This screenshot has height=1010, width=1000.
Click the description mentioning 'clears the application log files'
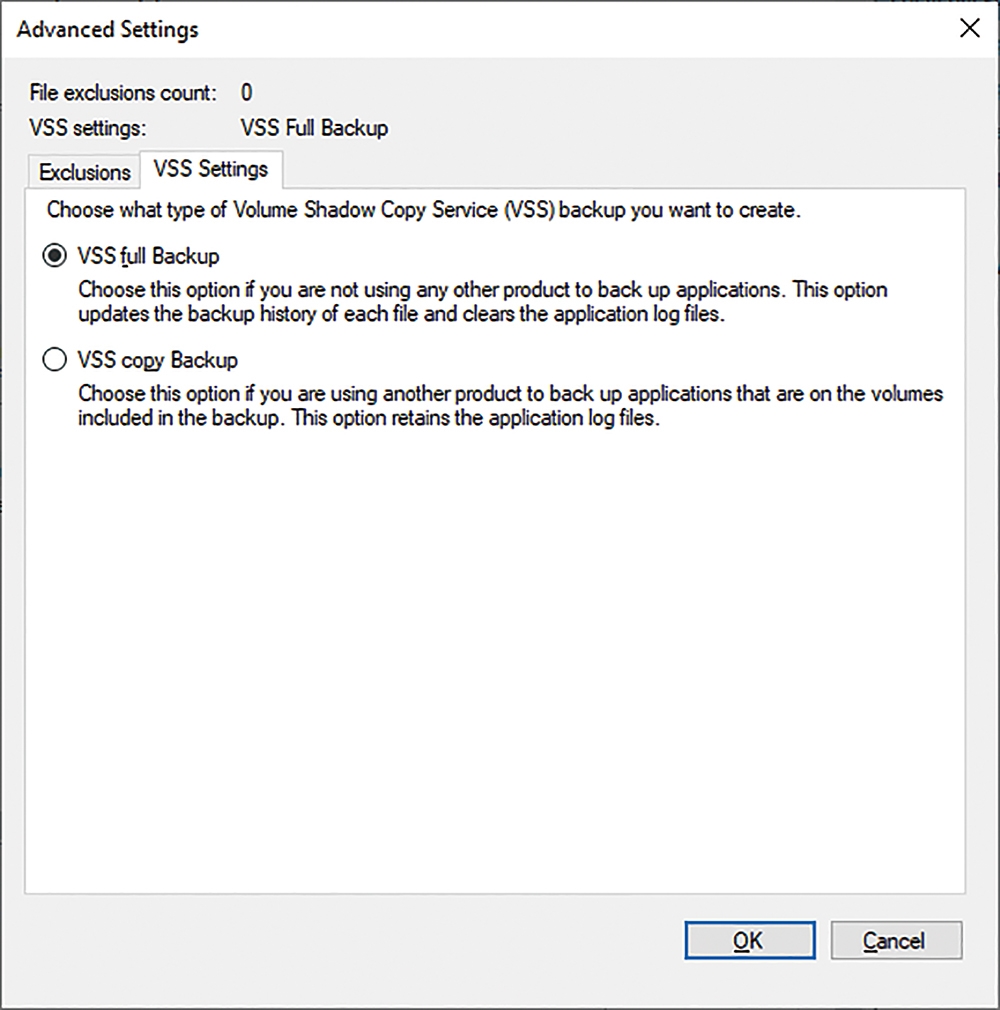click(x=483, y=302)
